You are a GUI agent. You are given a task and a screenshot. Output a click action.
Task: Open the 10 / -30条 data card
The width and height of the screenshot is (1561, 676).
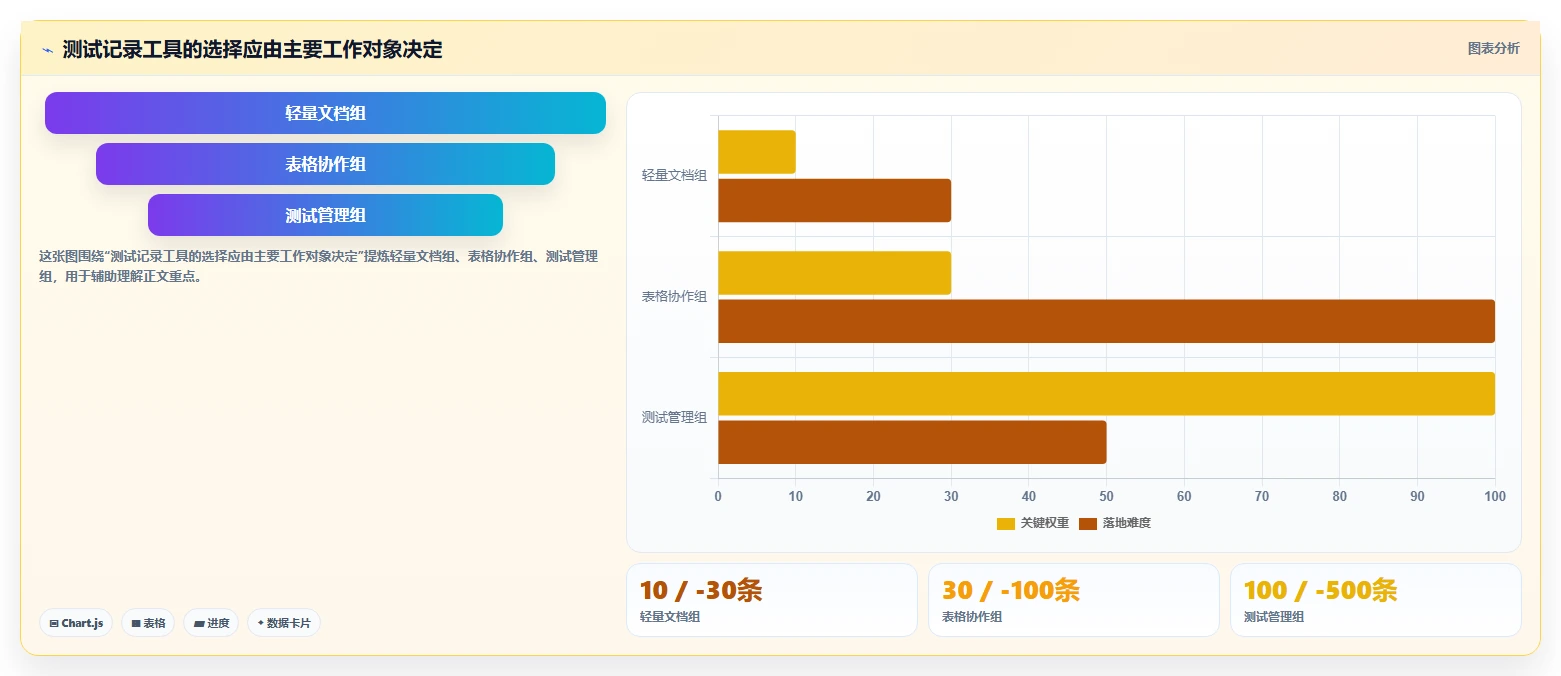(x=772, y=600)
